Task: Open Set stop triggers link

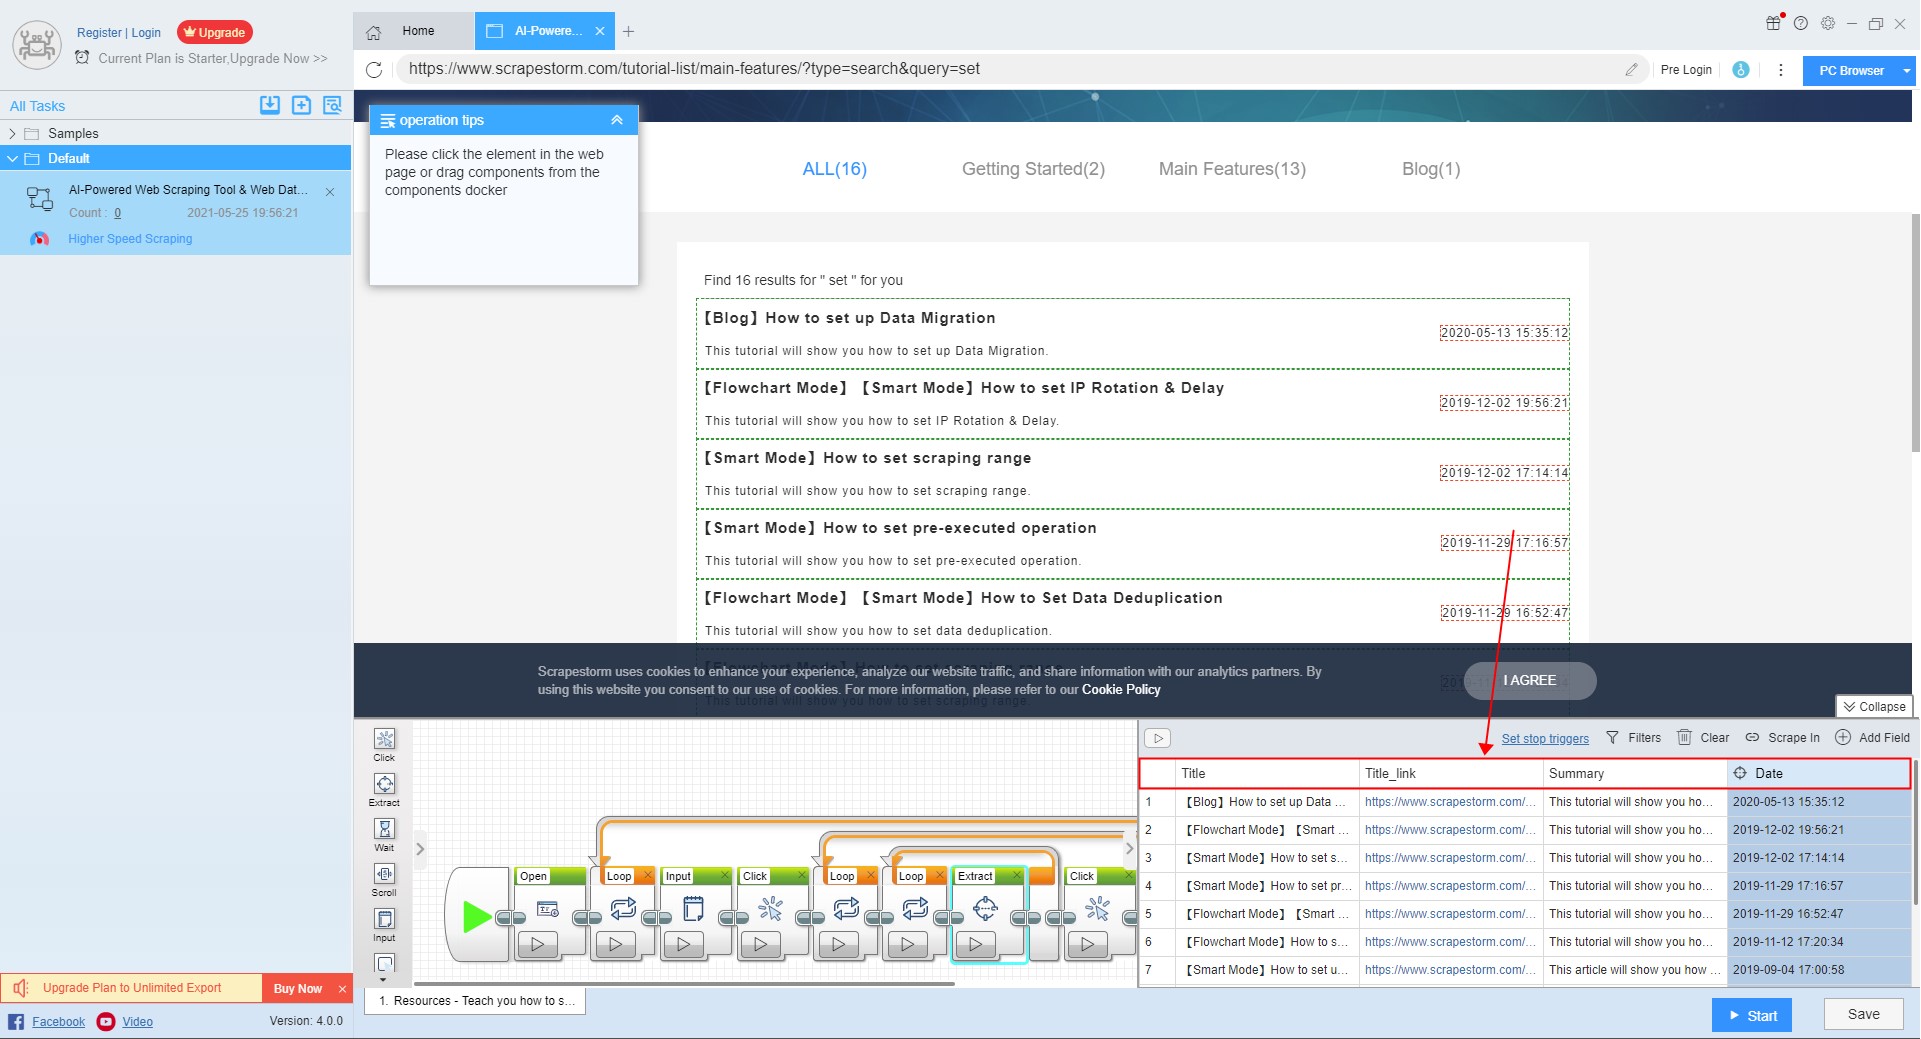Action: (1545, 739)
